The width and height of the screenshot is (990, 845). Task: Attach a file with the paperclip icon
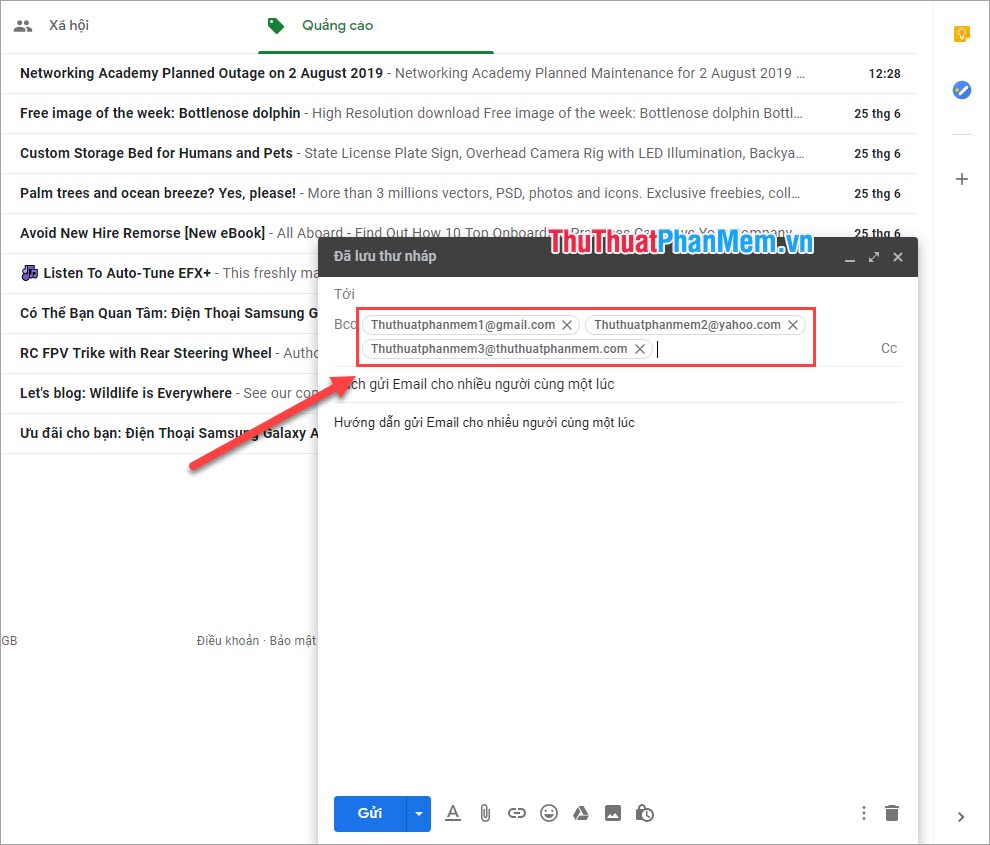485,813
